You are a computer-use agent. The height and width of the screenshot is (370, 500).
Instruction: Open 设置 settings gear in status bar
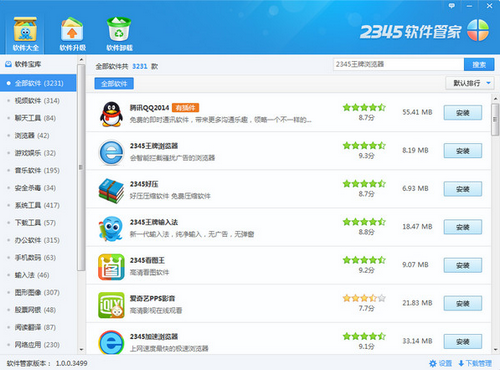(440, 363)
